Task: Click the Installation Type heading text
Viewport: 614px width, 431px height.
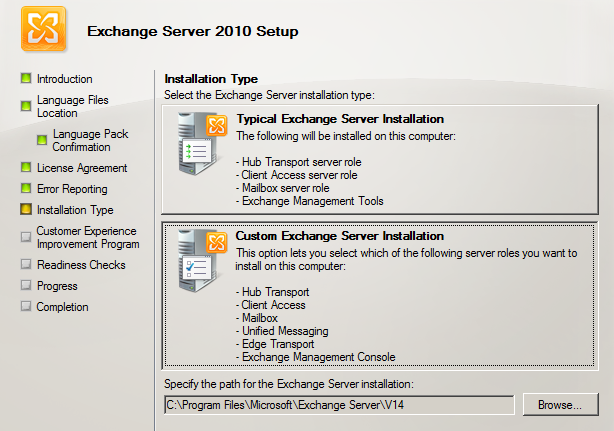Action: click(x=211, y=79)
